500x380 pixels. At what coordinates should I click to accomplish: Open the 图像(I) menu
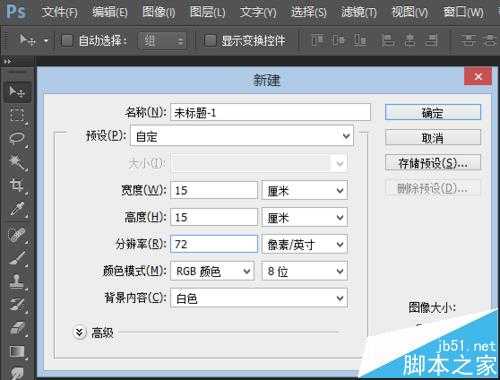158,12
